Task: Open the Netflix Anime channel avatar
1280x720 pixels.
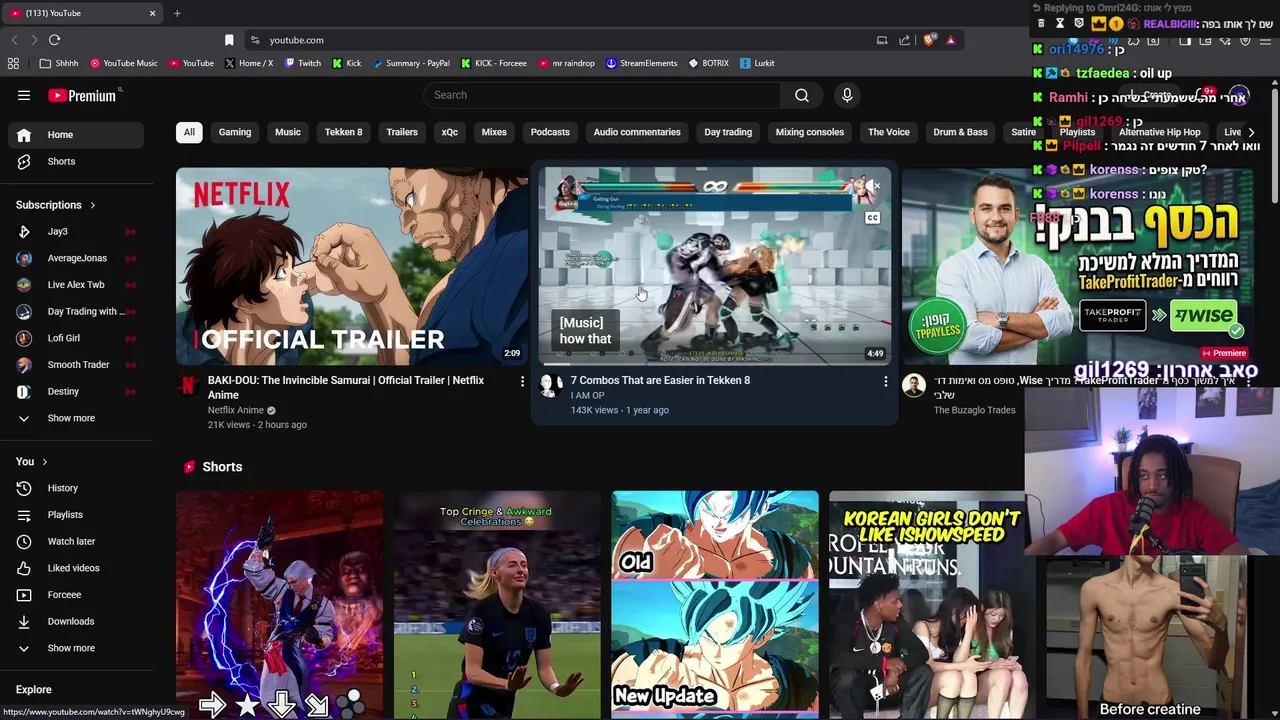Action: pos(188,387)
